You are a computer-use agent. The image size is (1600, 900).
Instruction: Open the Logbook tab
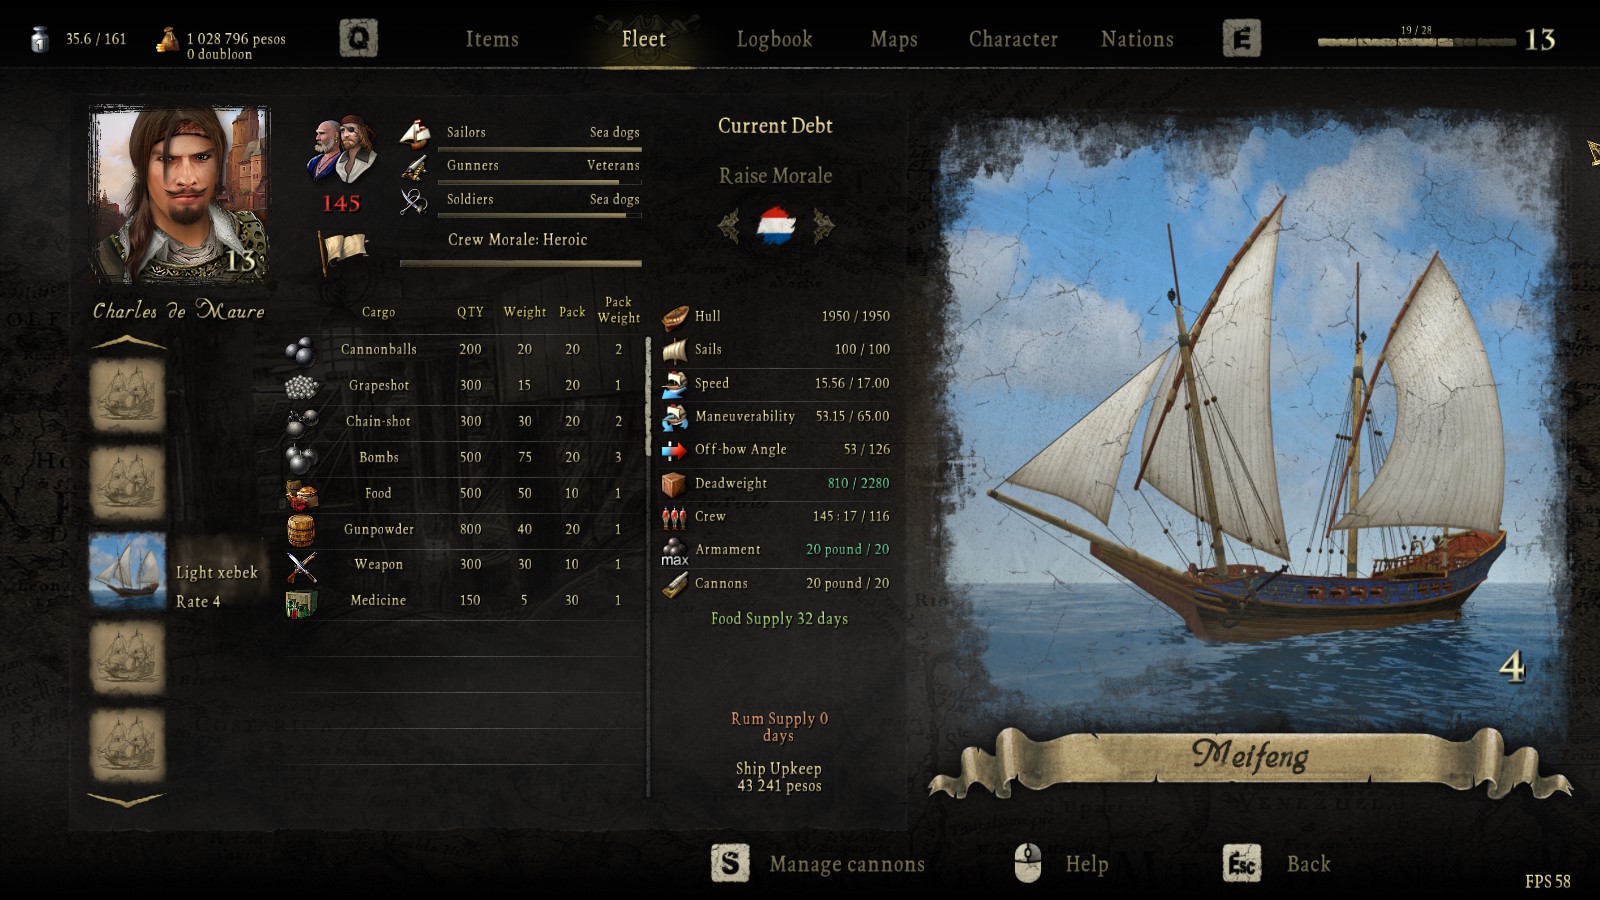(x=774, y=39)
